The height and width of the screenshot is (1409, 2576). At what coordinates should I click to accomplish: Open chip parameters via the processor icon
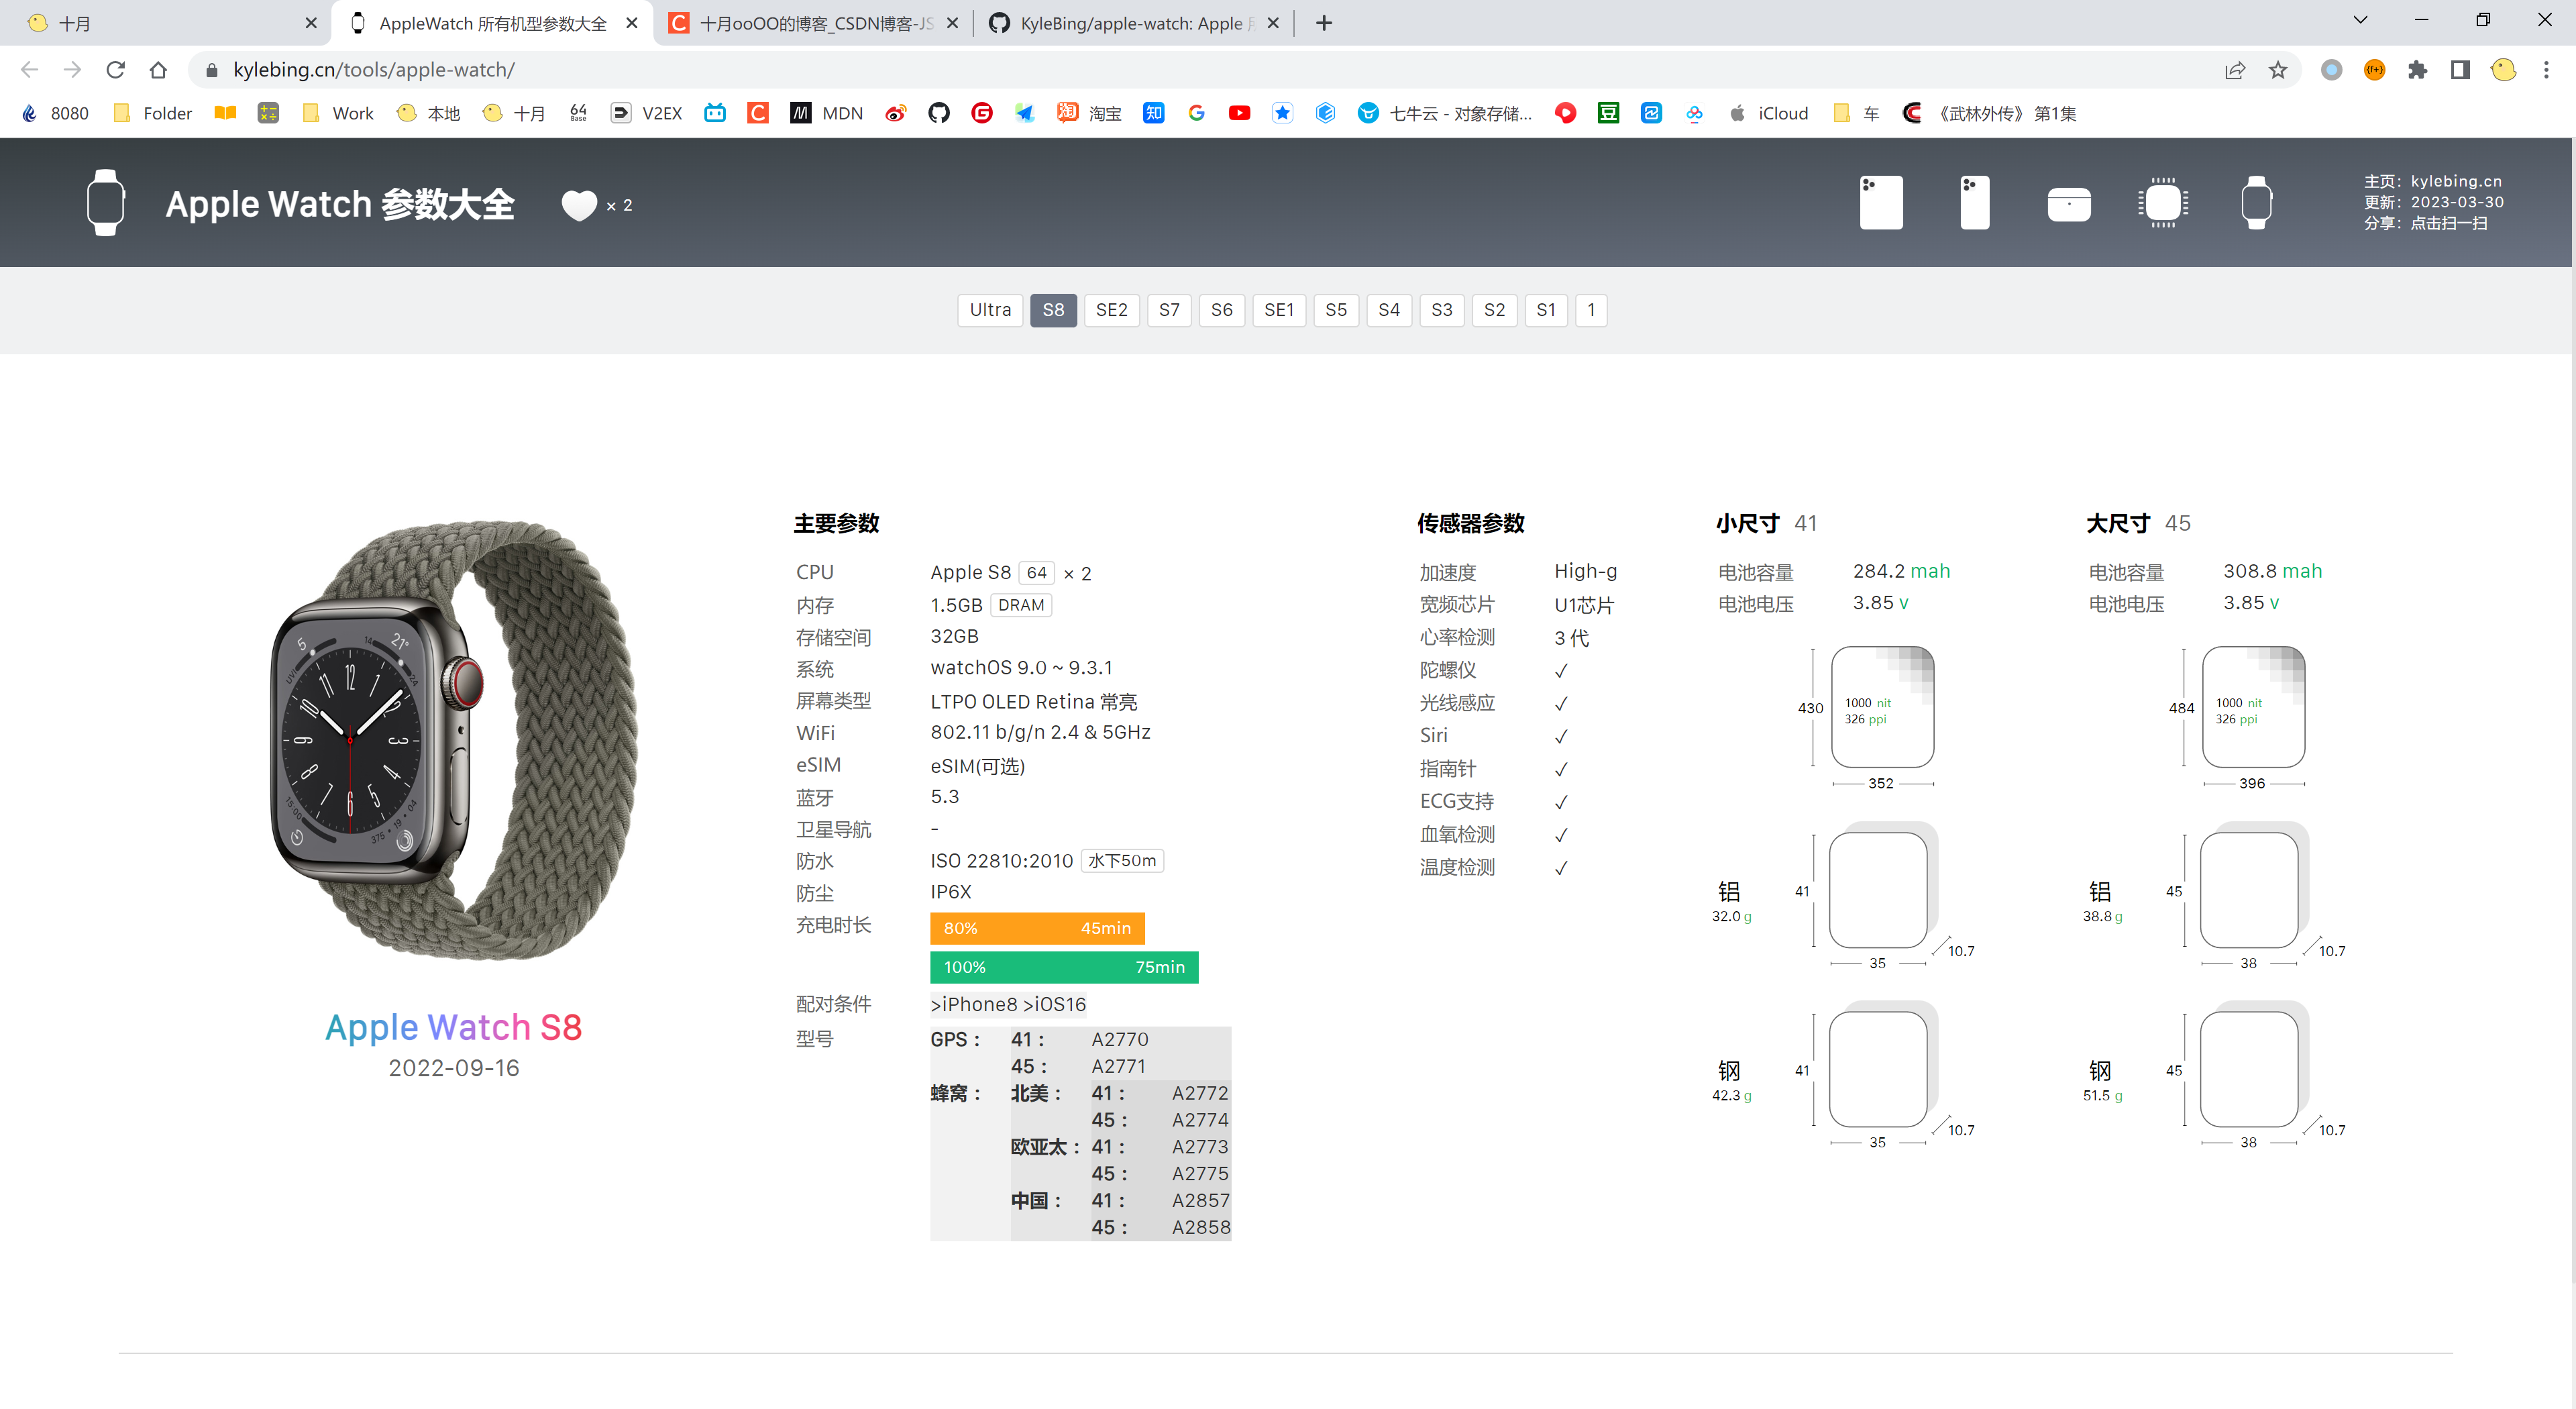tap(2163, 202)
